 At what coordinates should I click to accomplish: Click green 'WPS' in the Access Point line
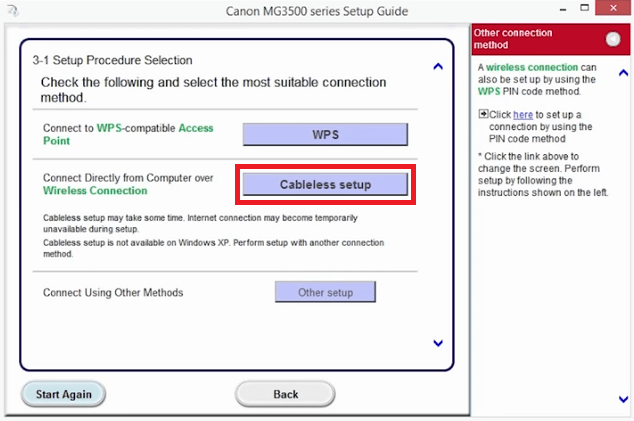tap(109, 128)
